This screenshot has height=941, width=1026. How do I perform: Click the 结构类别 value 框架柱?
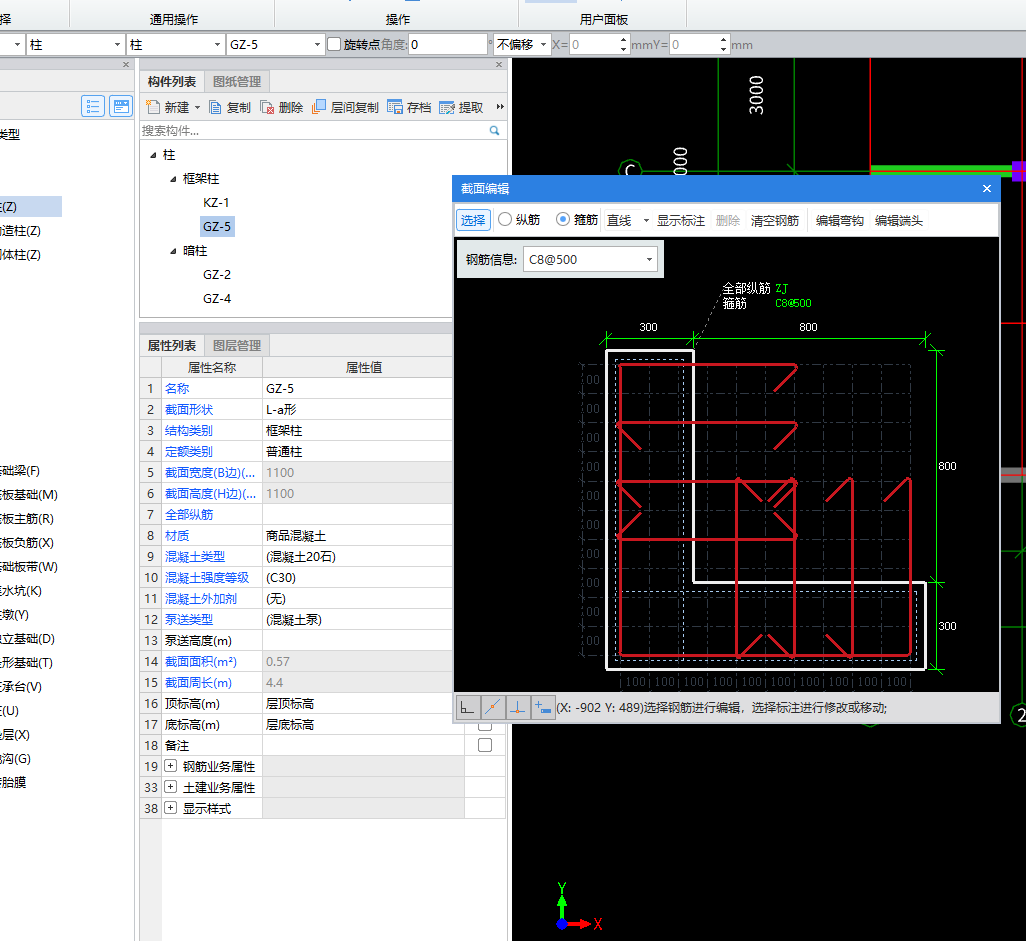[x=357, y=431]
